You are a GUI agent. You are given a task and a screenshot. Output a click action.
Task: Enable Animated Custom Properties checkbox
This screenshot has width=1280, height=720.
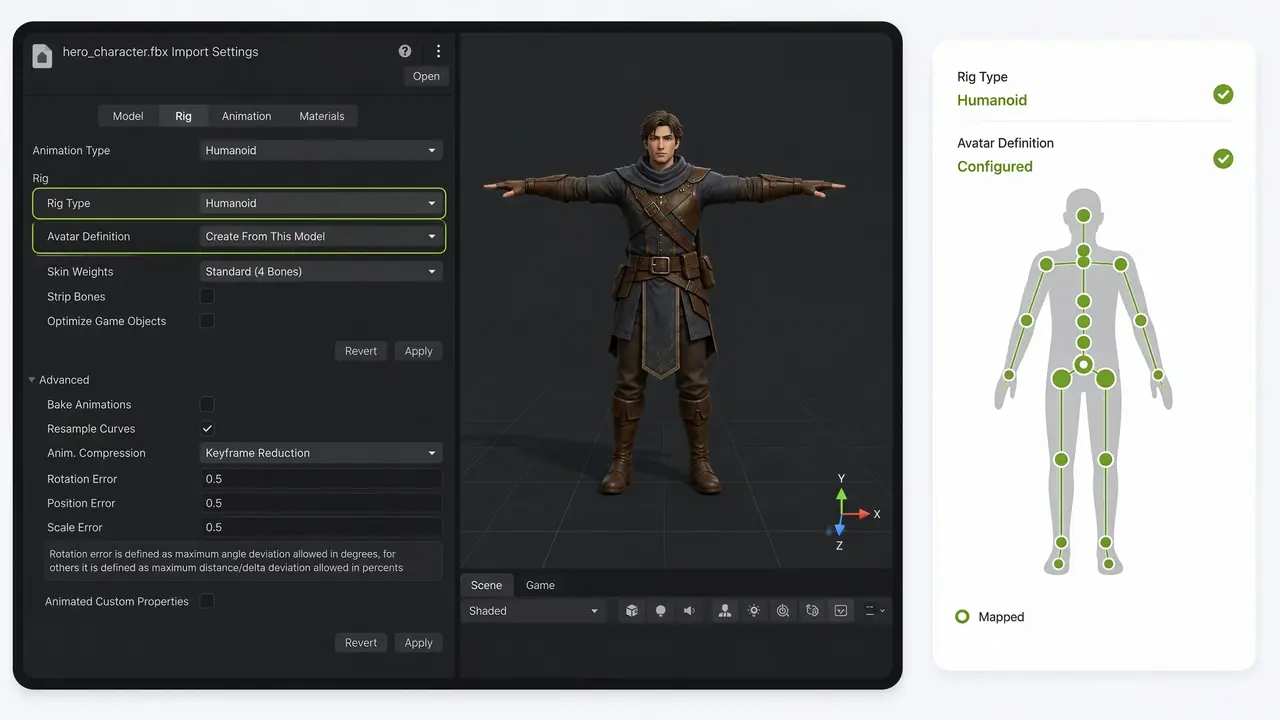pos(207,601)
